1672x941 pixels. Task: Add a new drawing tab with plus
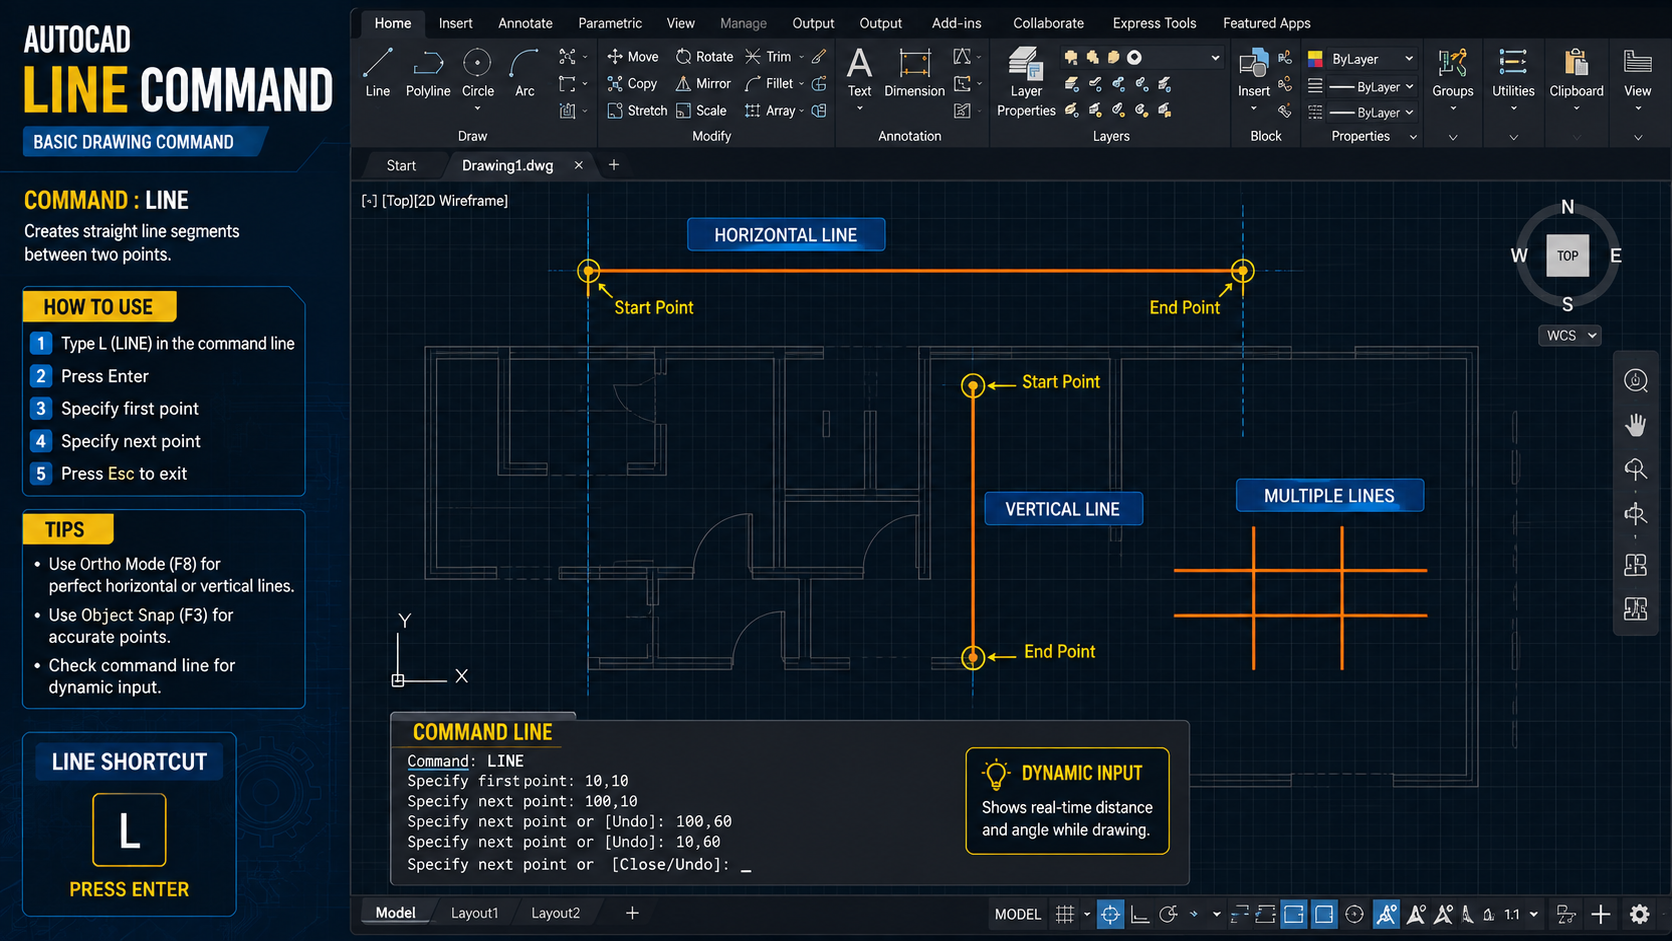click(x=614, y=165)
